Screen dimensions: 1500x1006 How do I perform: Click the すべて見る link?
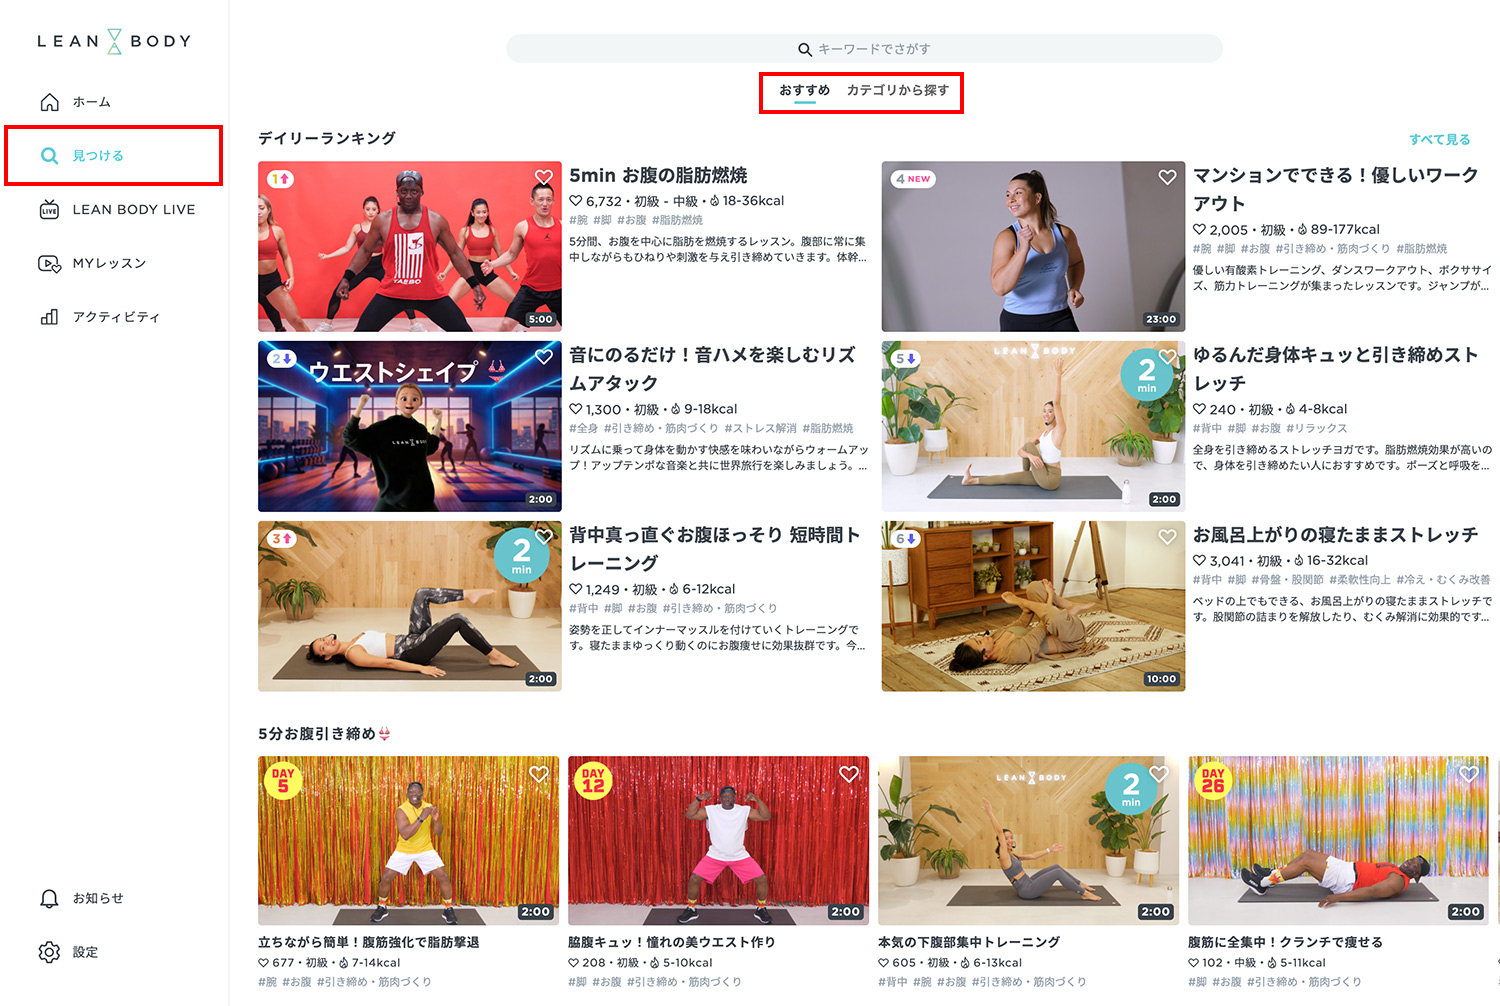click(x=1439, y=140)
